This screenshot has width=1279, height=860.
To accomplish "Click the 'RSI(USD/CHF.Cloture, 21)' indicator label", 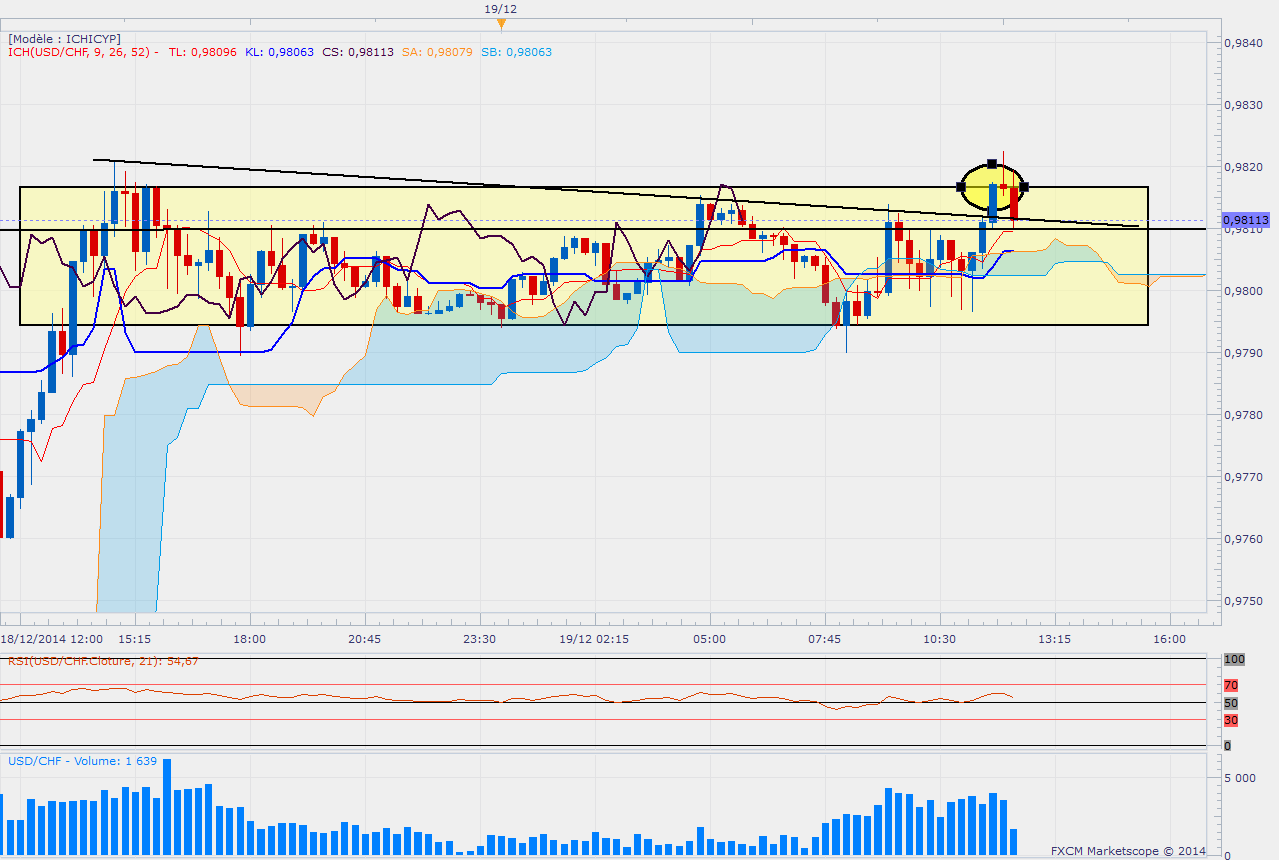I will pyautogui.click(x=85, y=661).
